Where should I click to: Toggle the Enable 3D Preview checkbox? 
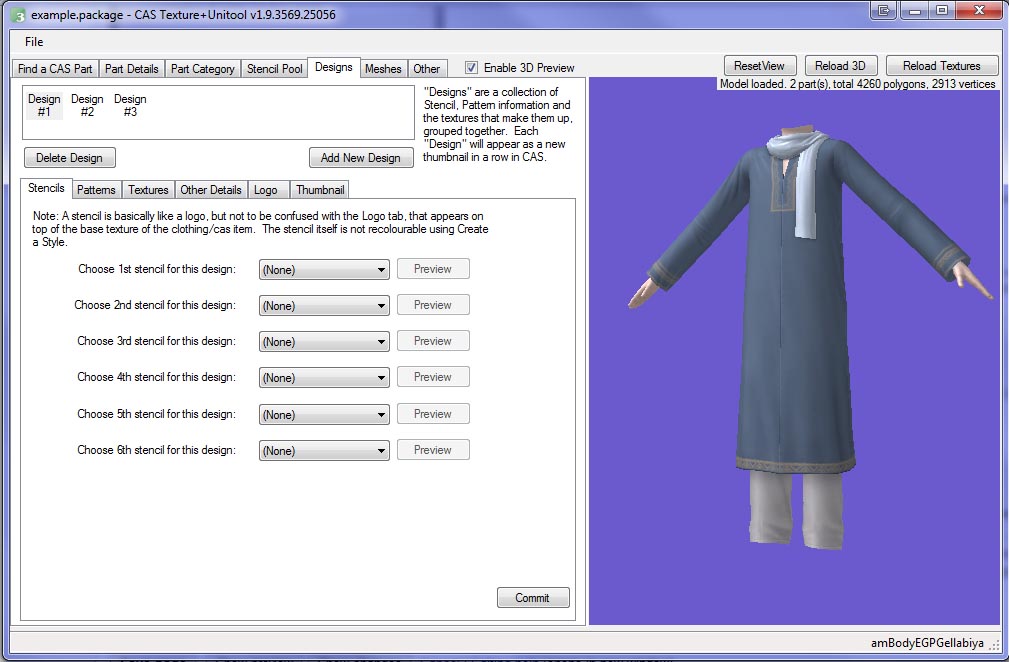(472, 68)
